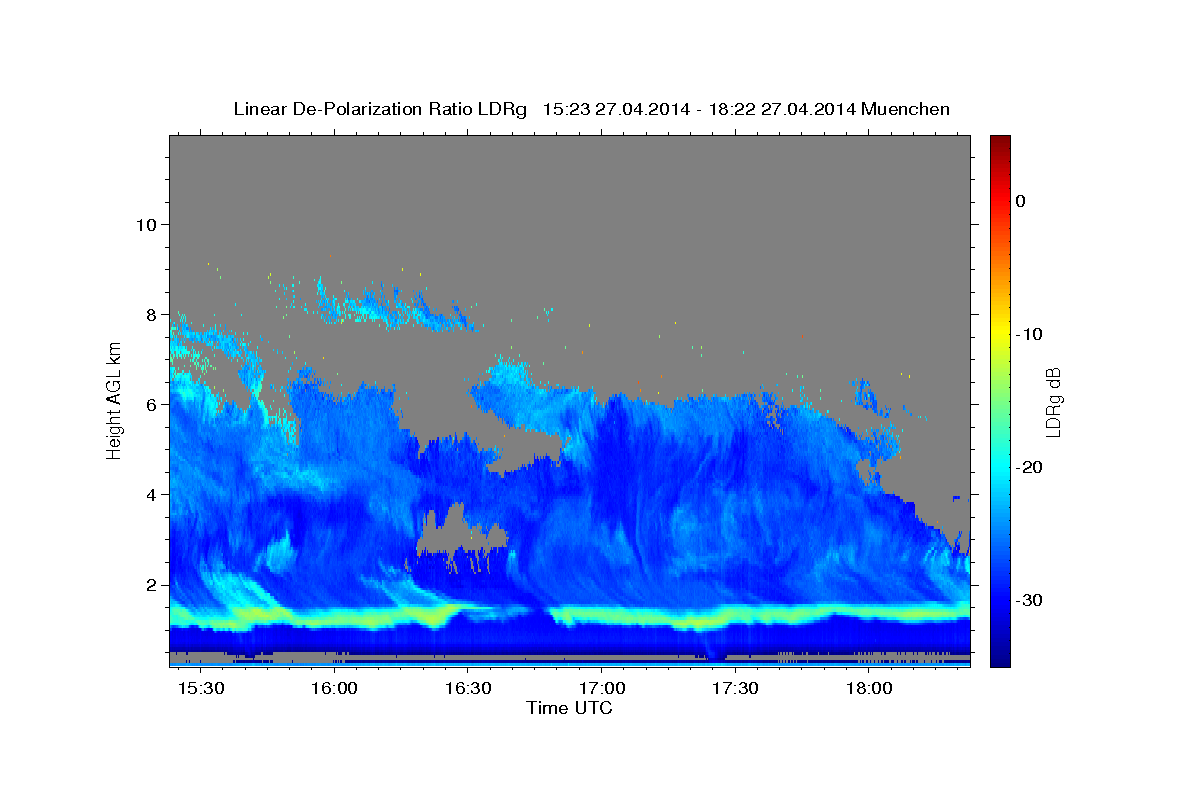Click the "16:30" time tick label

pyautogui.click(x=468, y=689)
